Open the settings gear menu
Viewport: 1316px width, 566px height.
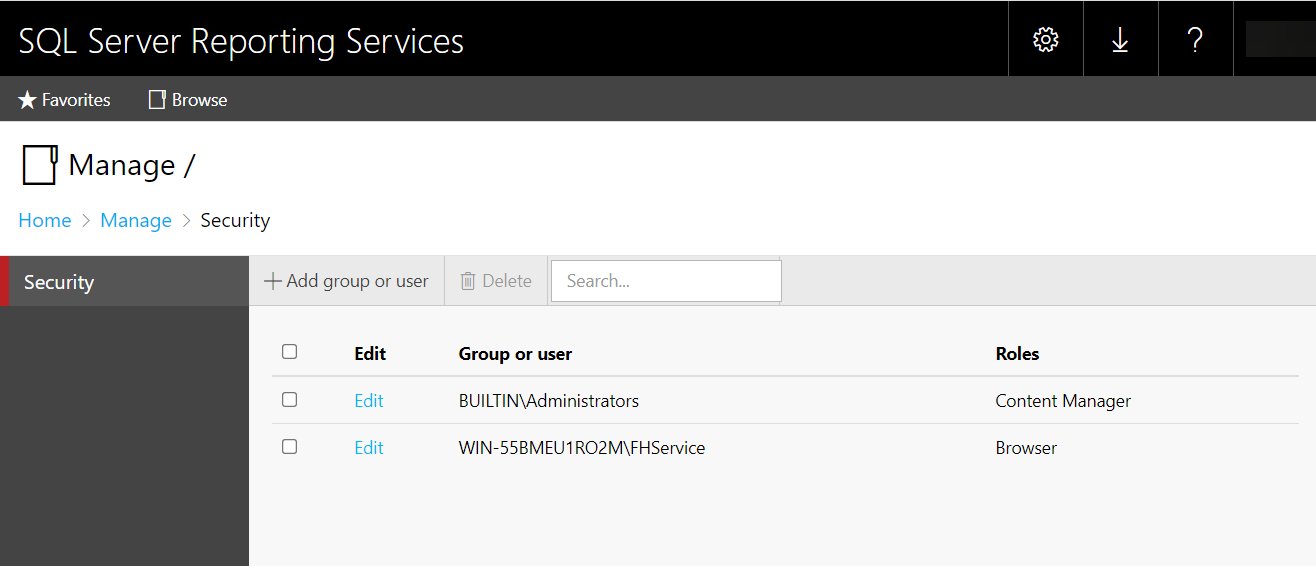[1046, 39]
